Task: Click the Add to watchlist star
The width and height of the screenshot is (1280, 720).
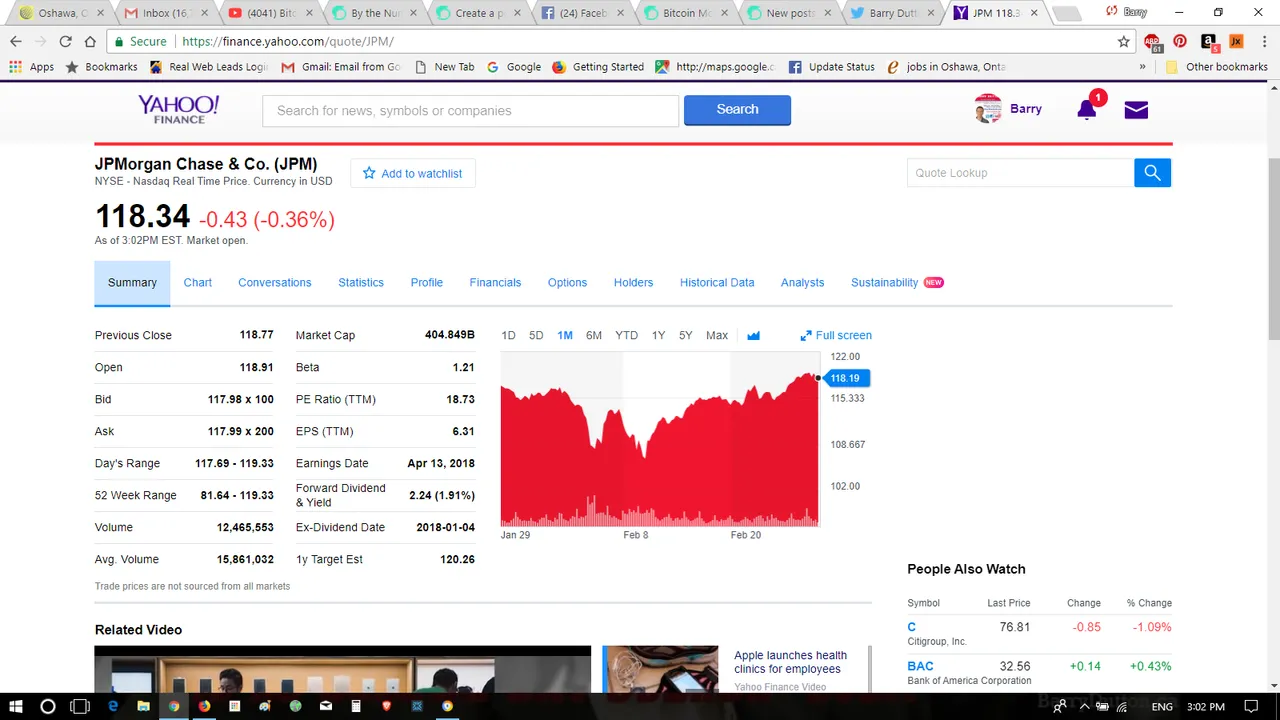Action: point(369,173)
